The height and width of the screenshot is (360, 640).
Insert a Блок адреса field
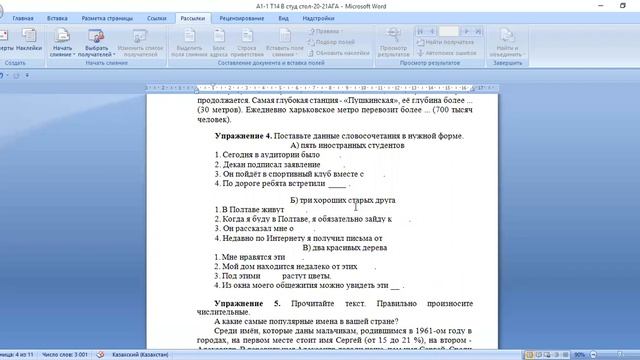(219, 42)
